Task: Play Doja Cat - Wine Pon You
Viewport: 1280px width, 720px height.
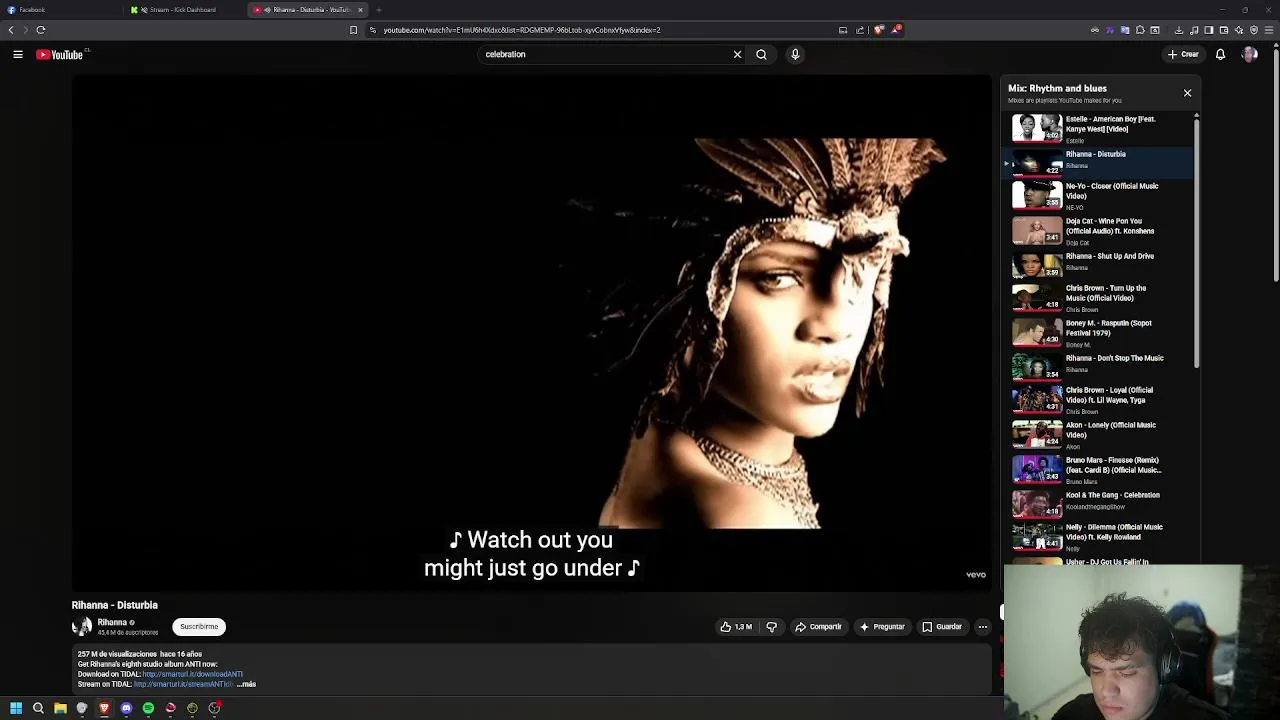Action: pos(1100,231)
